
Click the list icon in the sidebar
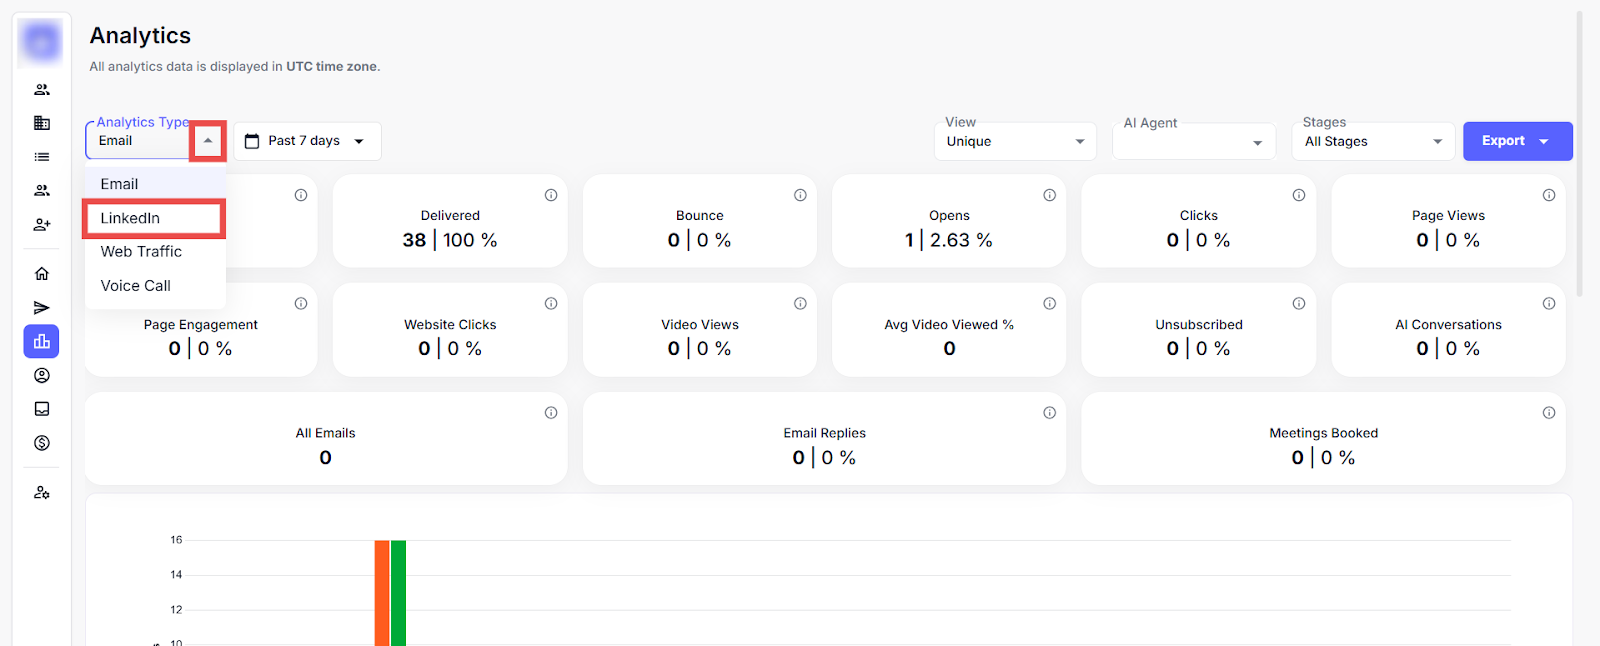[x=42, y=157]
